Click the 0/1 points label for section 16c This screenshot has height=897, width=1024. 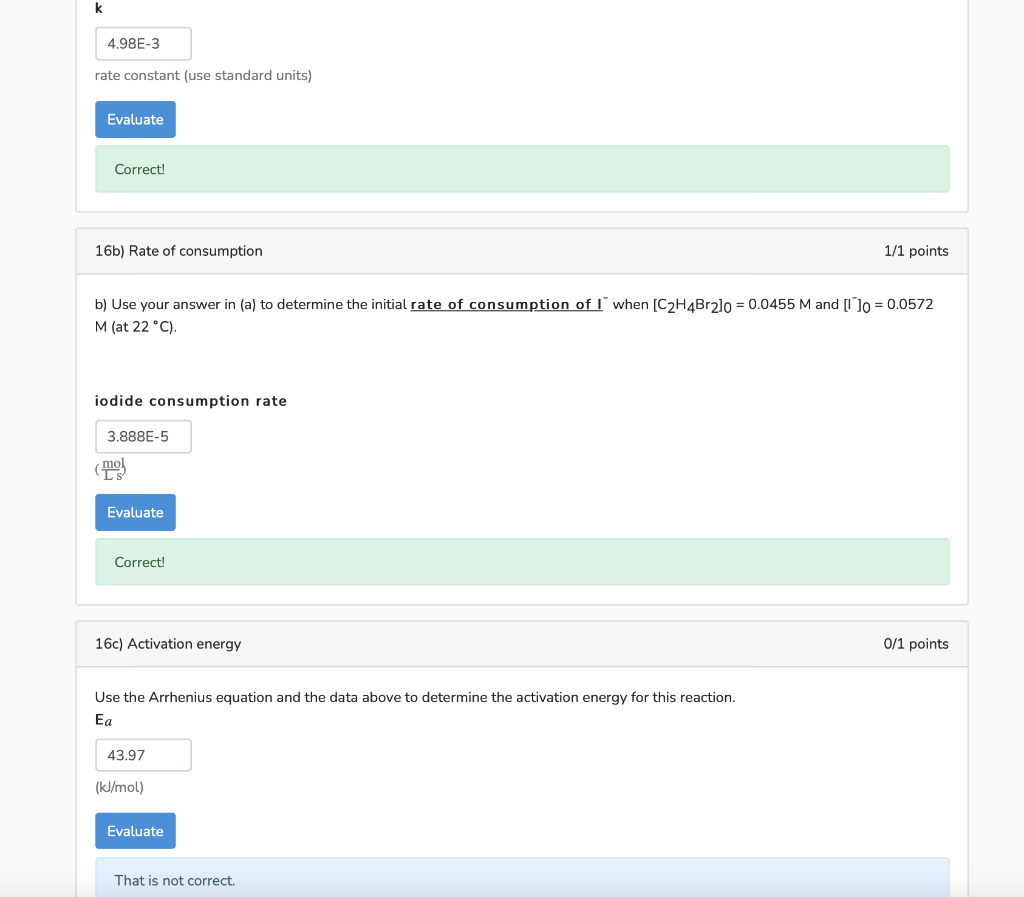pyautogui.click(x=916, y=644)
